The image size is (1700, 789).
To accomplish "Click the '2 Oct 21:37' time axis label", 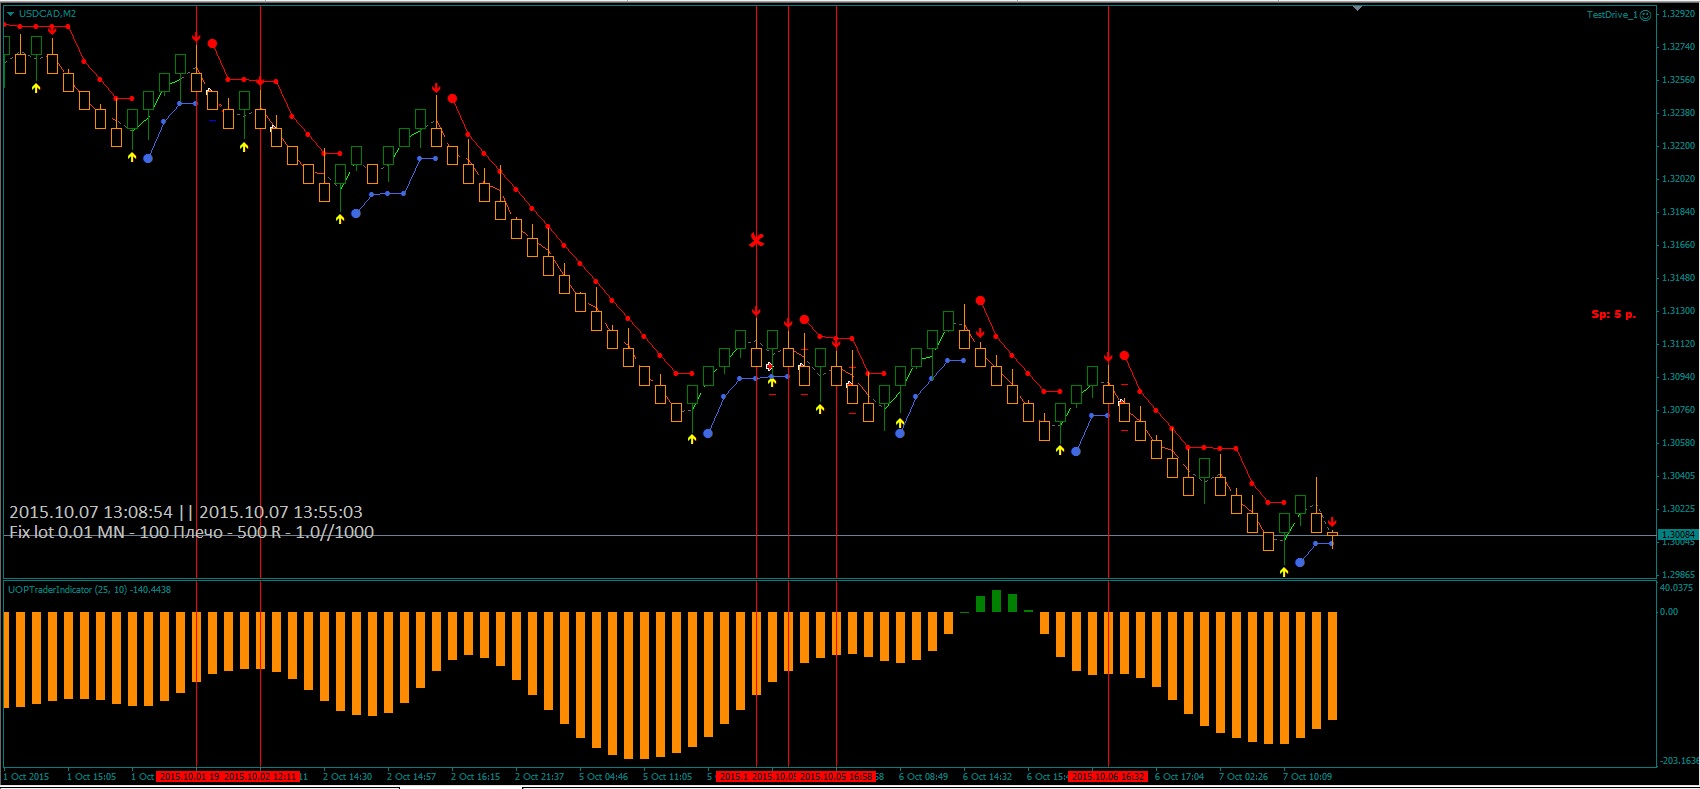I will [x=540, y=776].
